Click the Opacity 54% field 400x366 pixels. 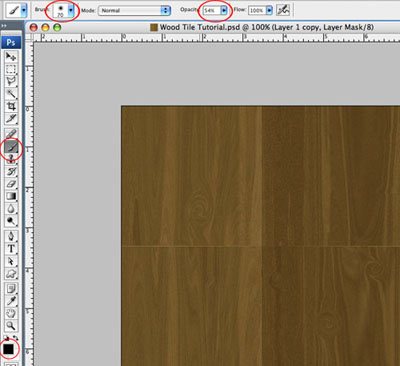tap(212, 10)
